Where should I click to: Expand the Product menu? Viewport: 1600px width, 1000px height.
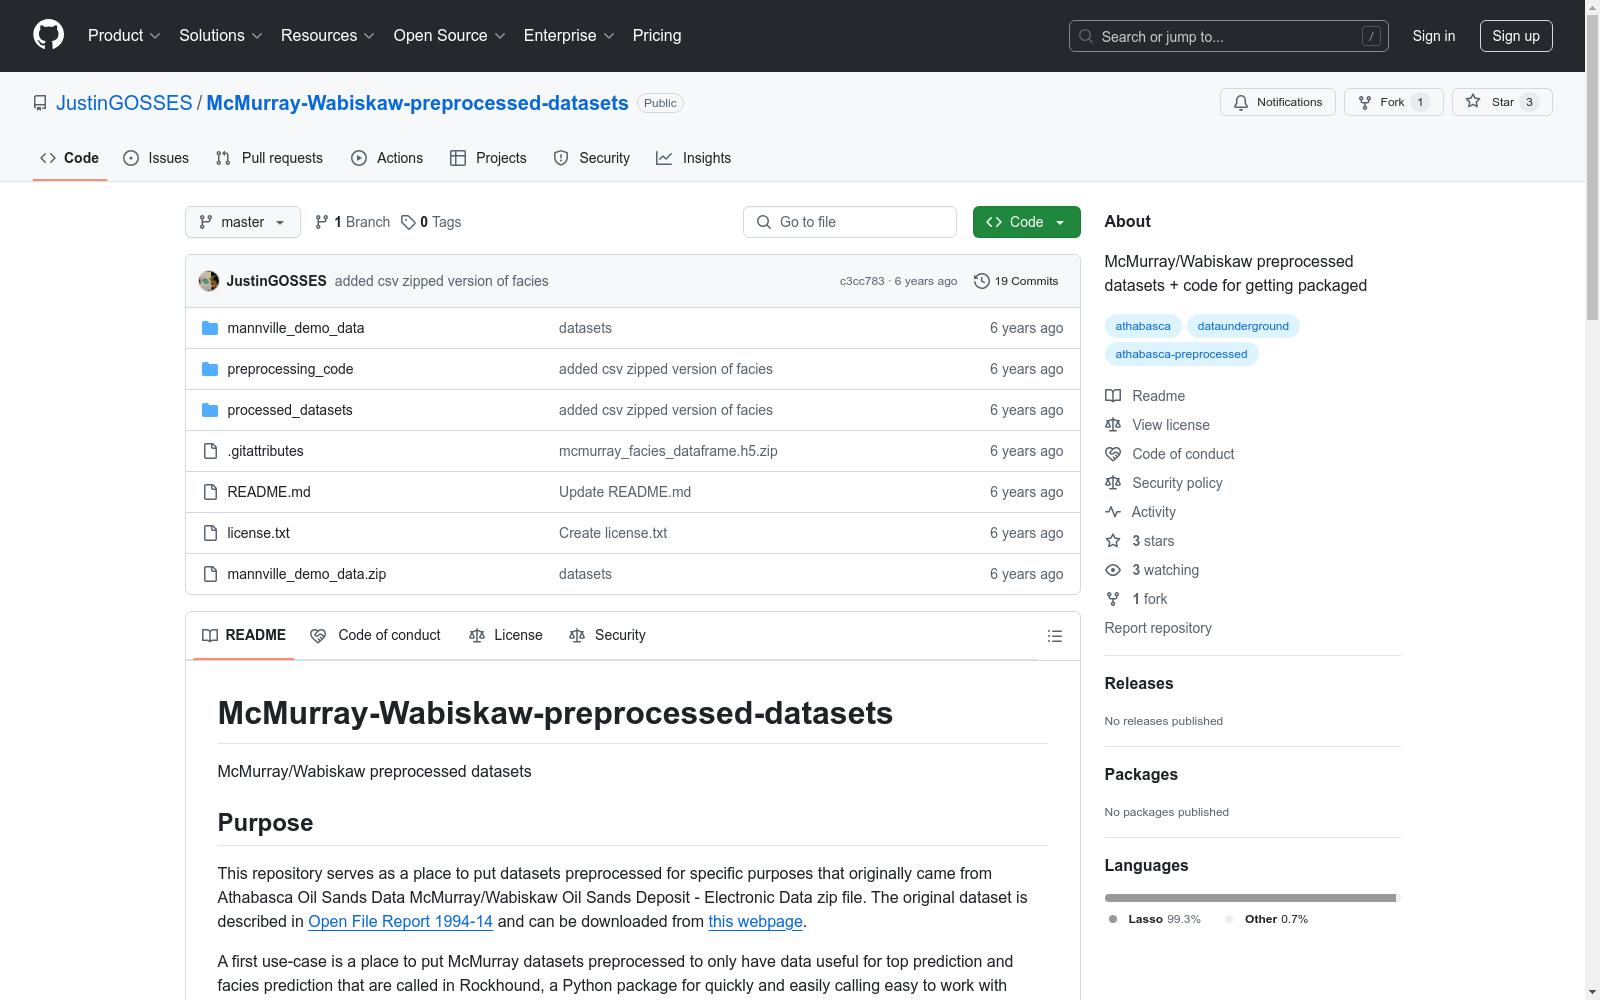pyautogui.click(x=124, y=36)
